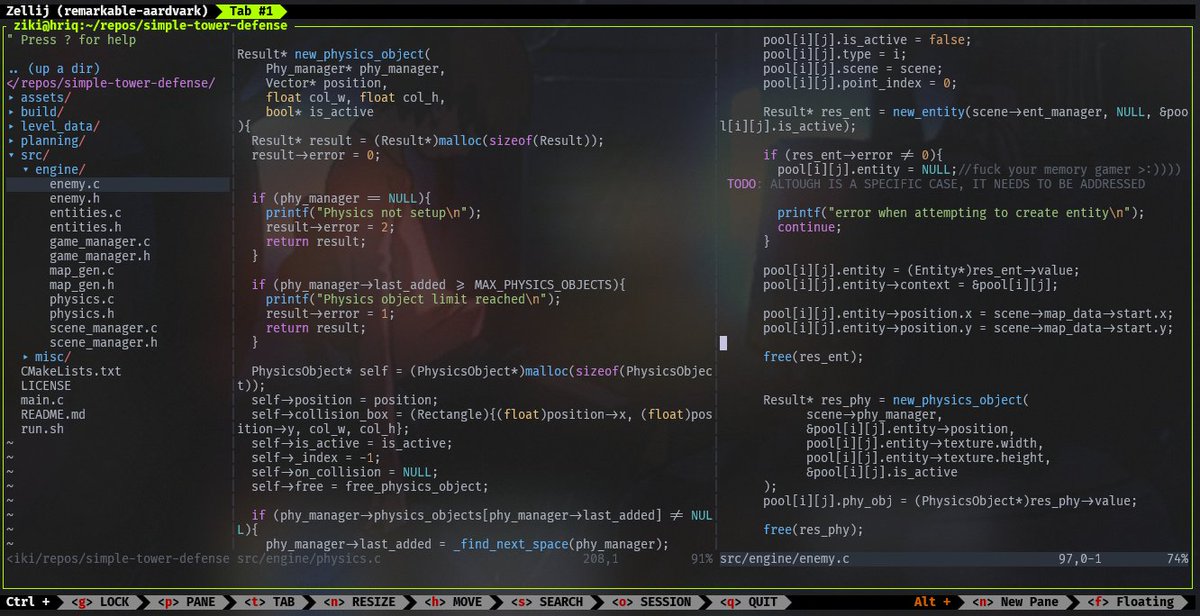This screenshot has height=616, width=1200.
Task: Open map_gen.c in the file tree
Action: pyautogui.click(x=82, y=271)
